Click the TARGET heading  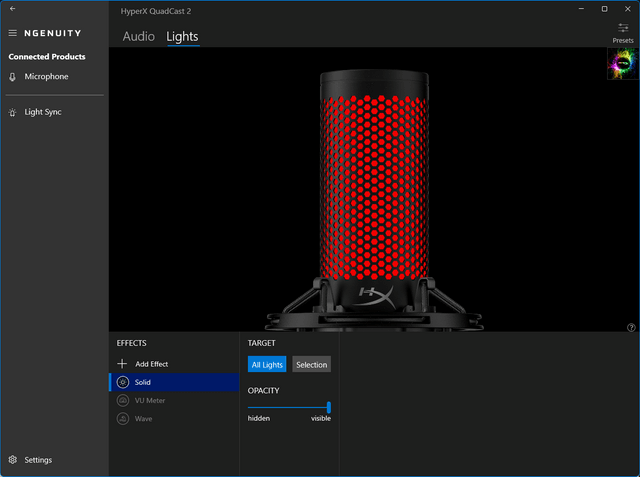[261, 343]
